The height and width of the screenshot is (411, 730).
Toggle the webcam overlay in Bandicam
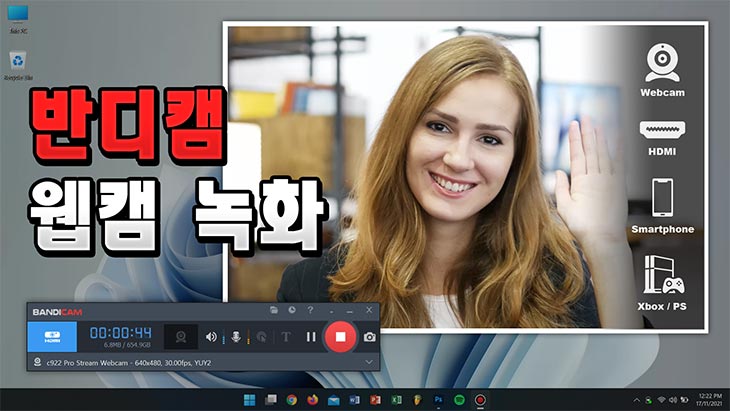181,337
